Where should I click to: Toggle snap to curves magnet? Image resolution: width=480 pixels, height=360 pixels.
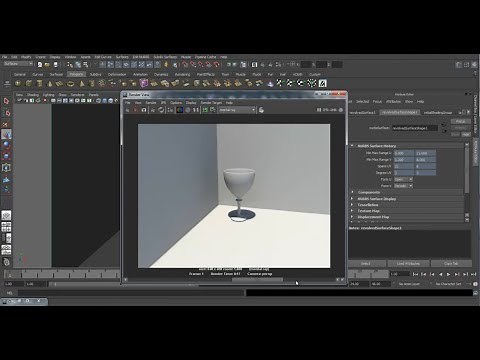[193, 64]
